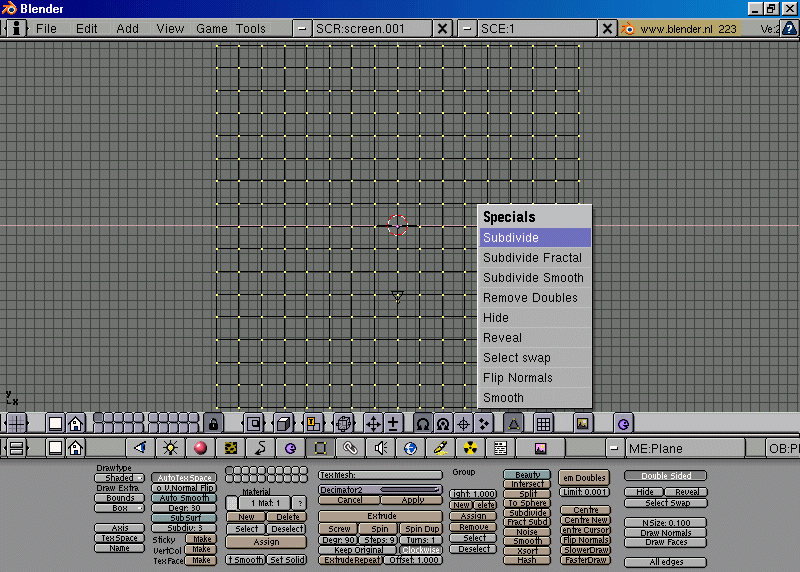Viewport: 800px width, 572px height.
Task: Click the grid-pattern icon in 3D view header
Action: pyautogui.click(x=543, y=423)
